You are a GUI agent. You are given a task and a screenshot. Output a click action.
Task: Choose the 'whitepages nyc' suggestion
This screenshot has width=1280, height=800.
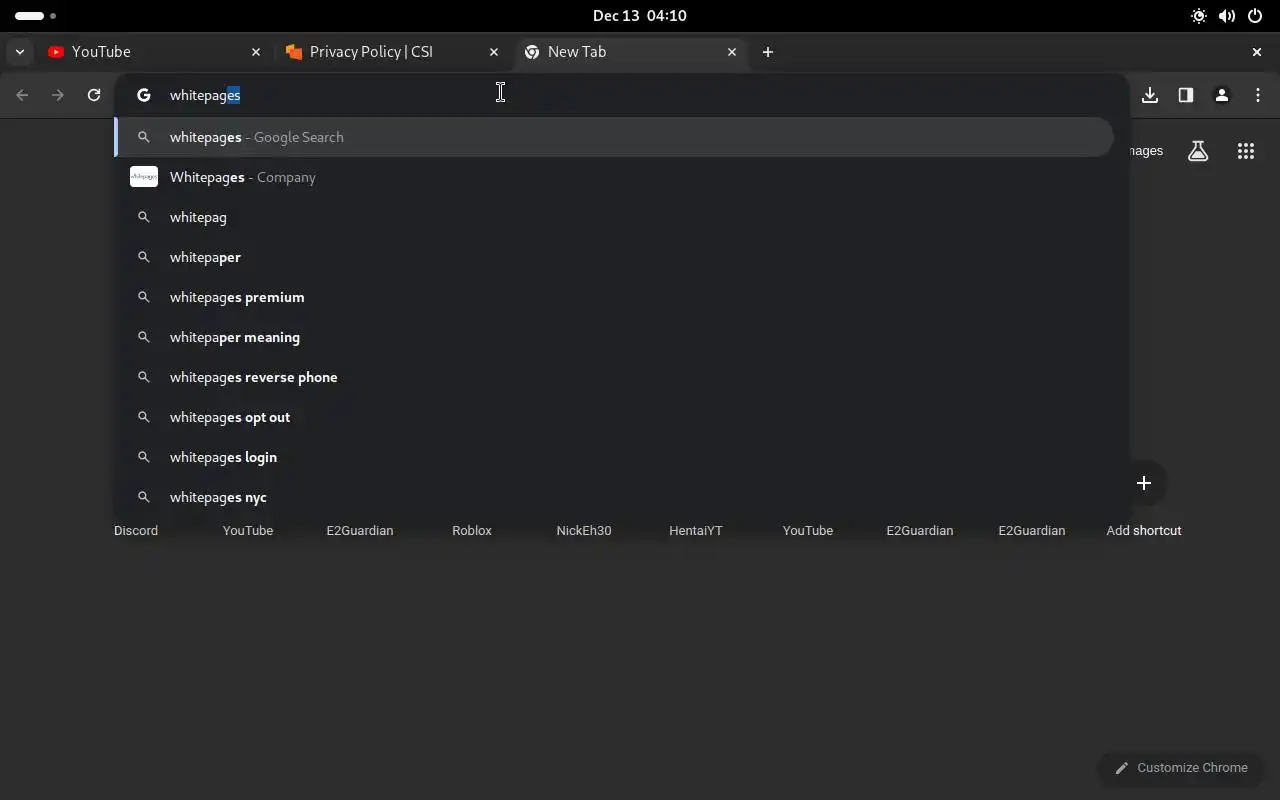pos(614,497)
